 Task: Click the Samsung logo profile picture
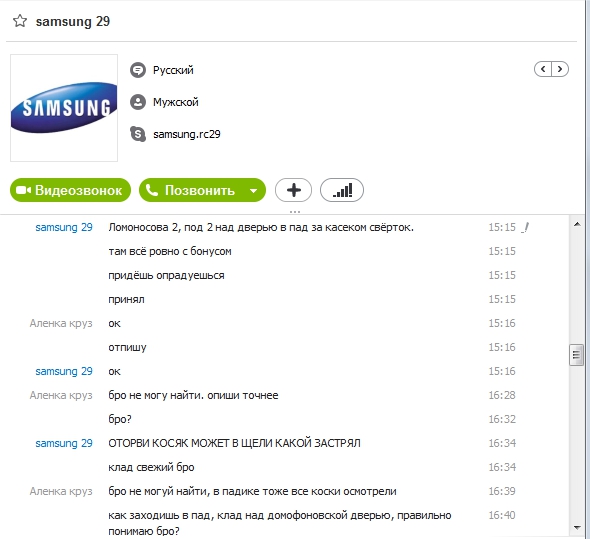(64, 108)
